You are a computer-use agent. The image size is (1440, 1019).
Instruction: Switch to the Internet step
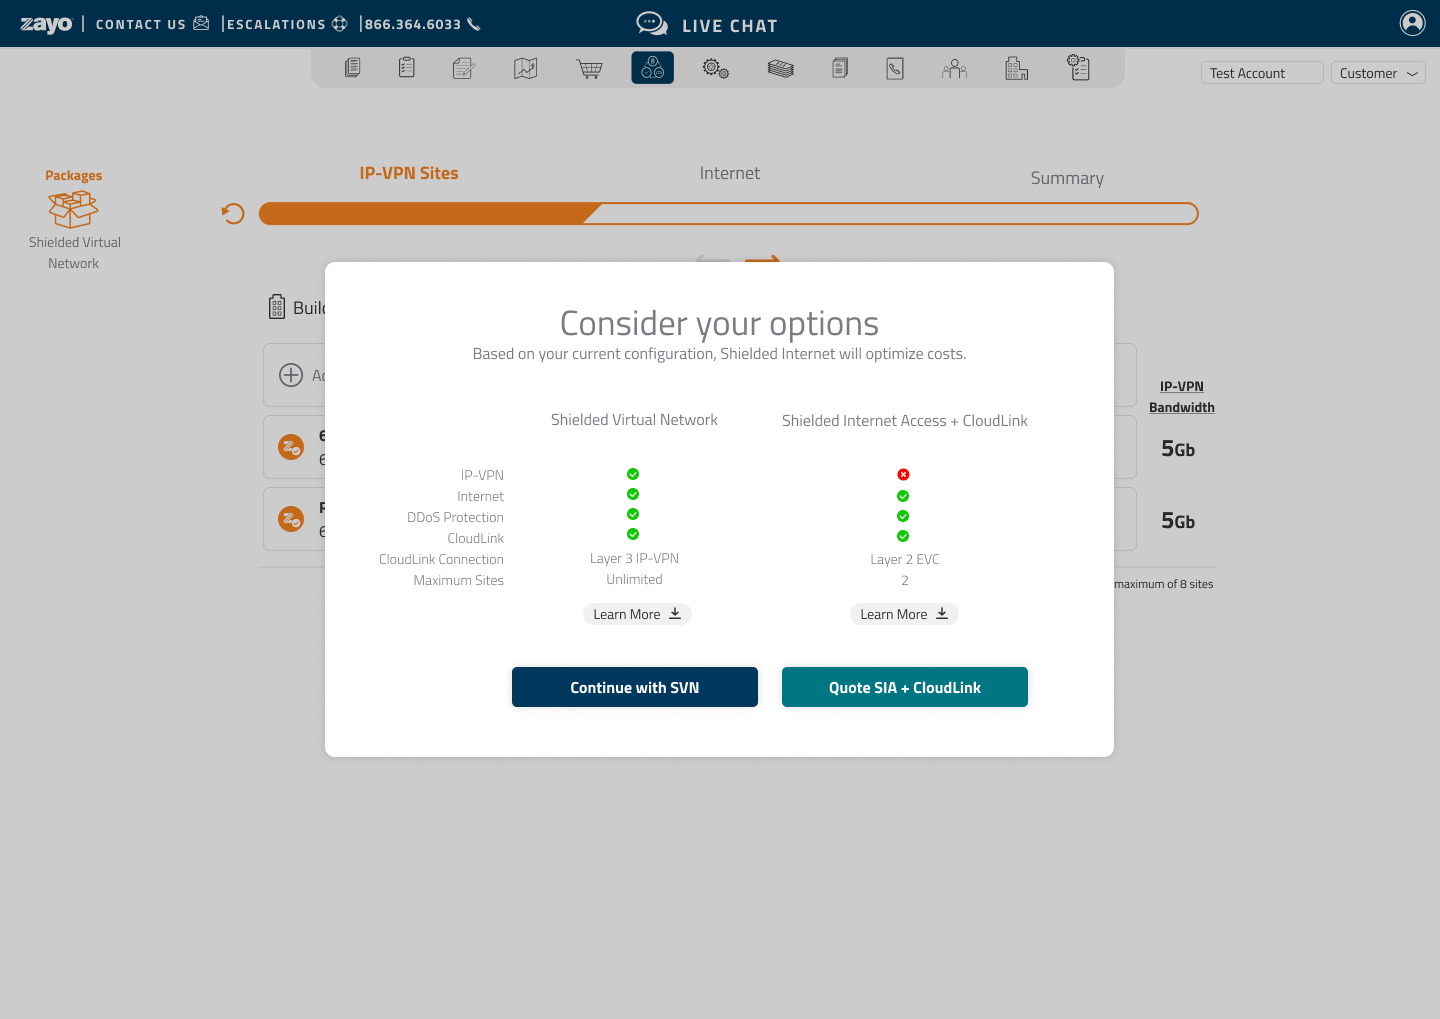(730, 173)
